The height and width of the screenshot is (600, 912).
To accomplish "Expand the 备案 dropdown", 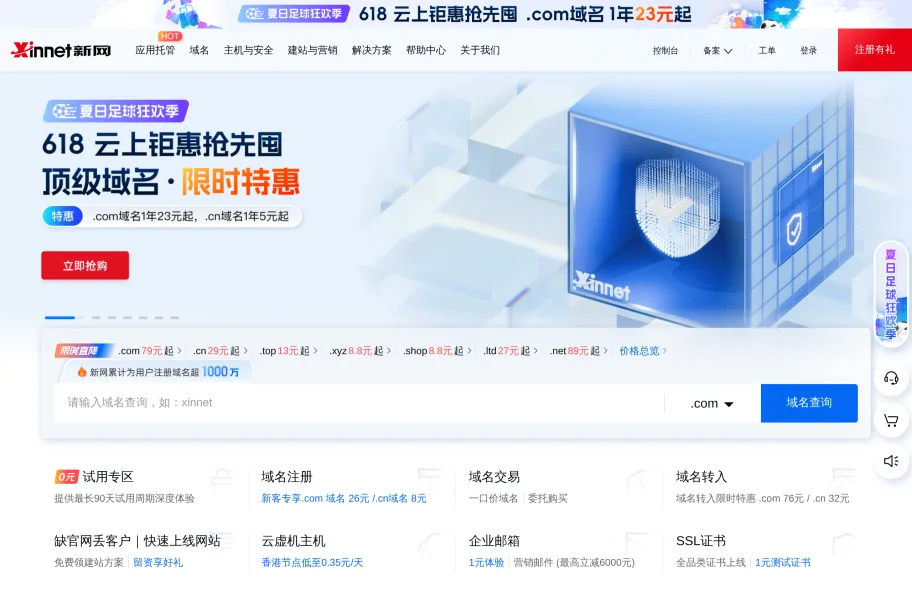I will (718, 51).
